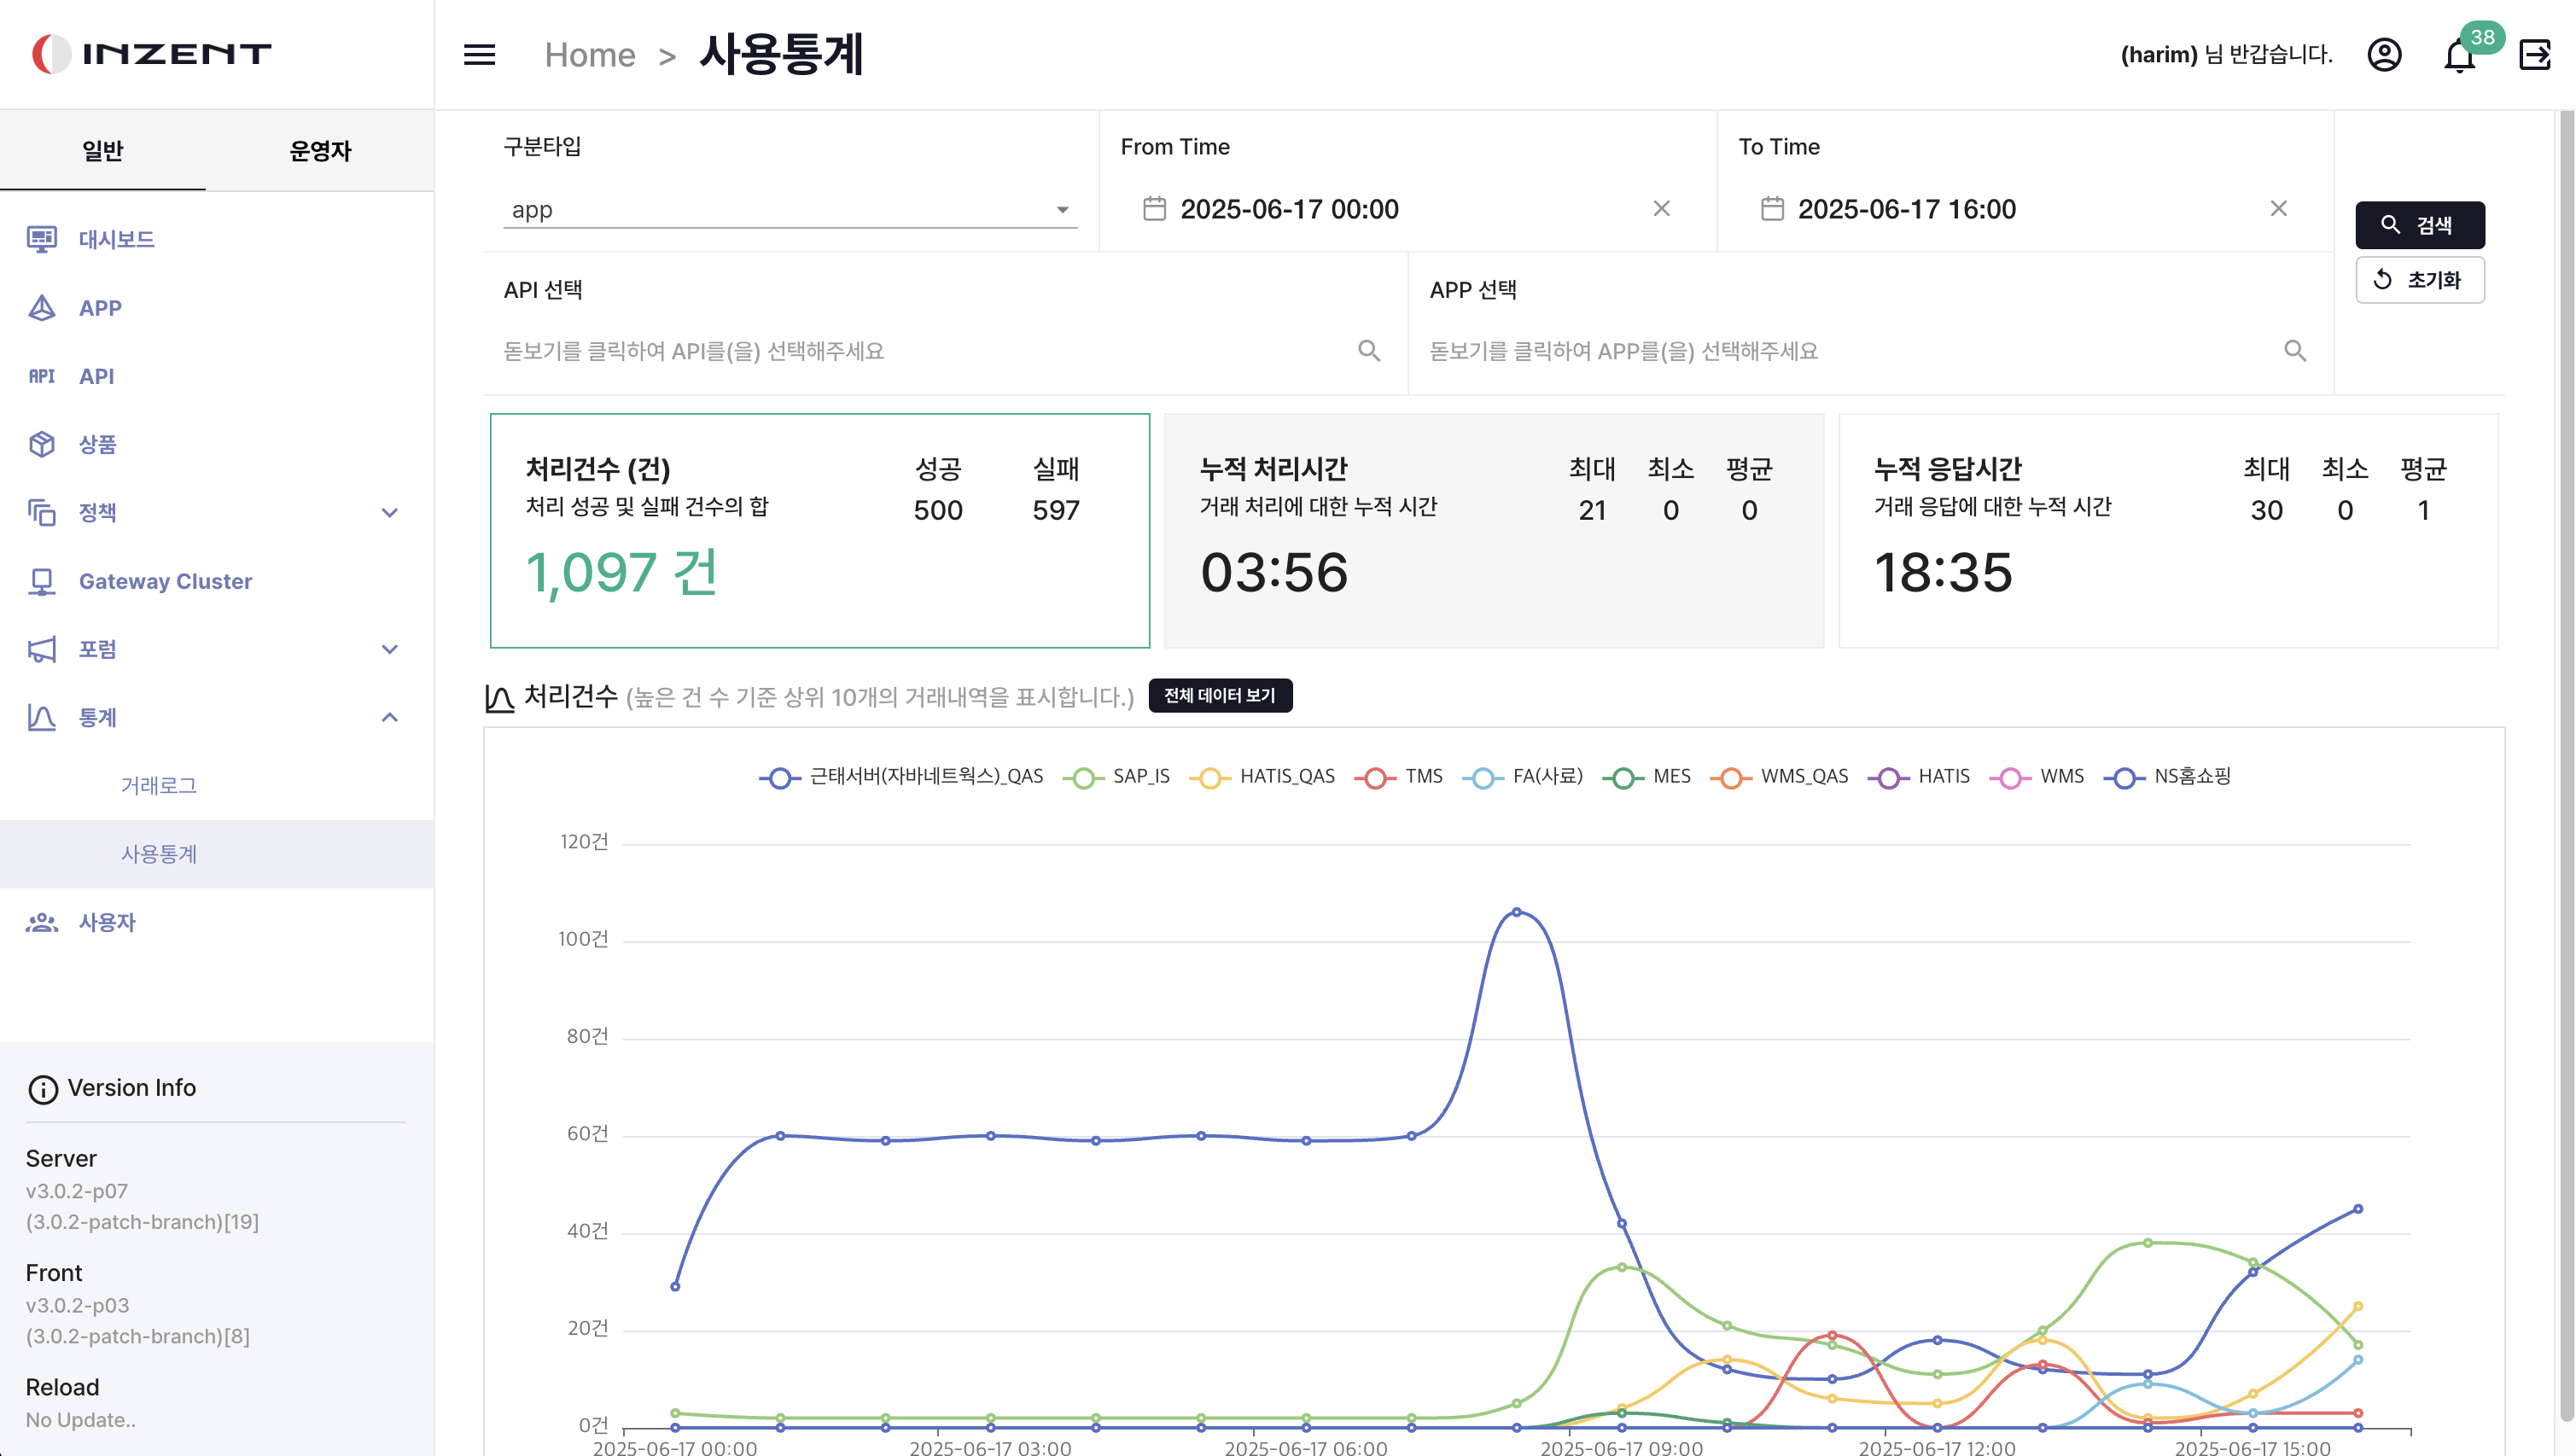
Task: Open the hamburger menu icon
Action: coord(479,54)
